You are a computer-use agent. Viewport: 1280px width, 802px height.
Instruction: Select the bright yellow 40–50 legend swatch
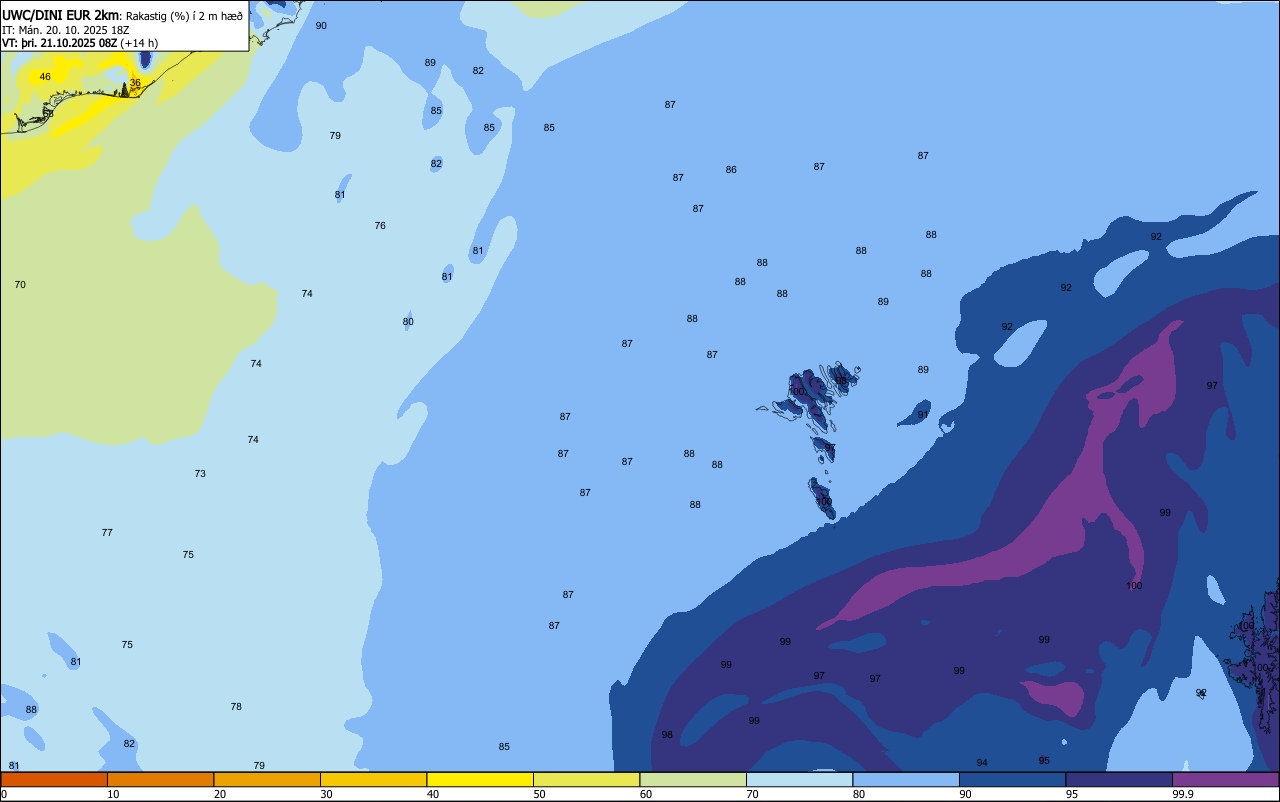click(480, 779)
